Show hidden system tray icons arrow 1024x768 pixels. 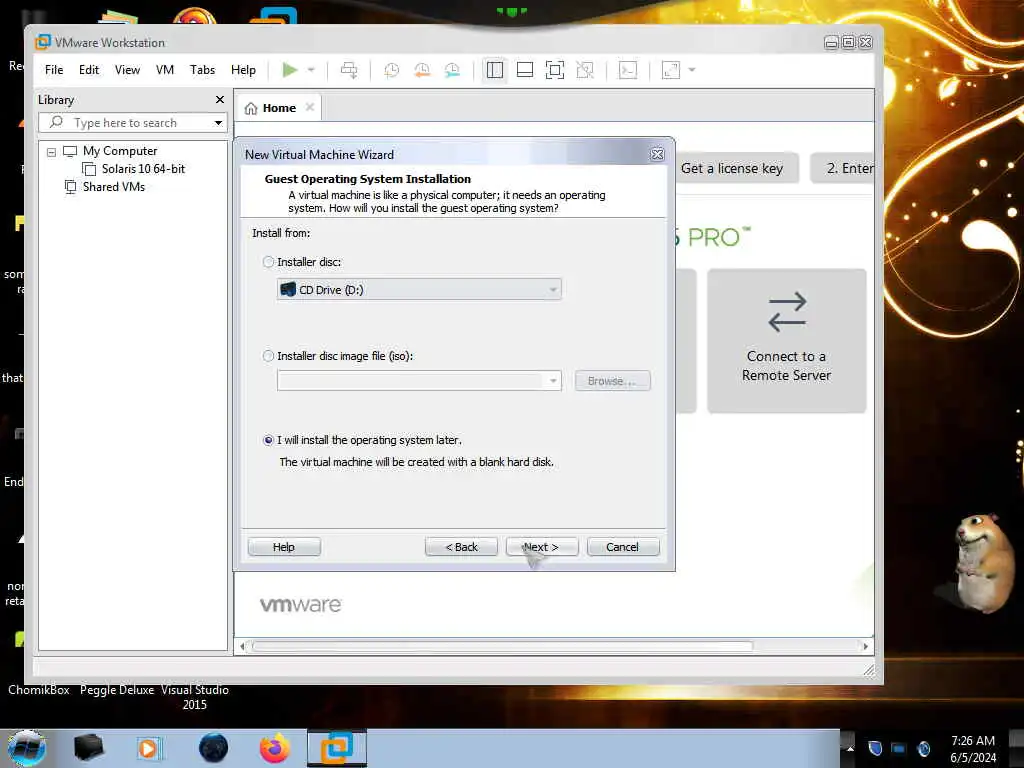point(850,748)
